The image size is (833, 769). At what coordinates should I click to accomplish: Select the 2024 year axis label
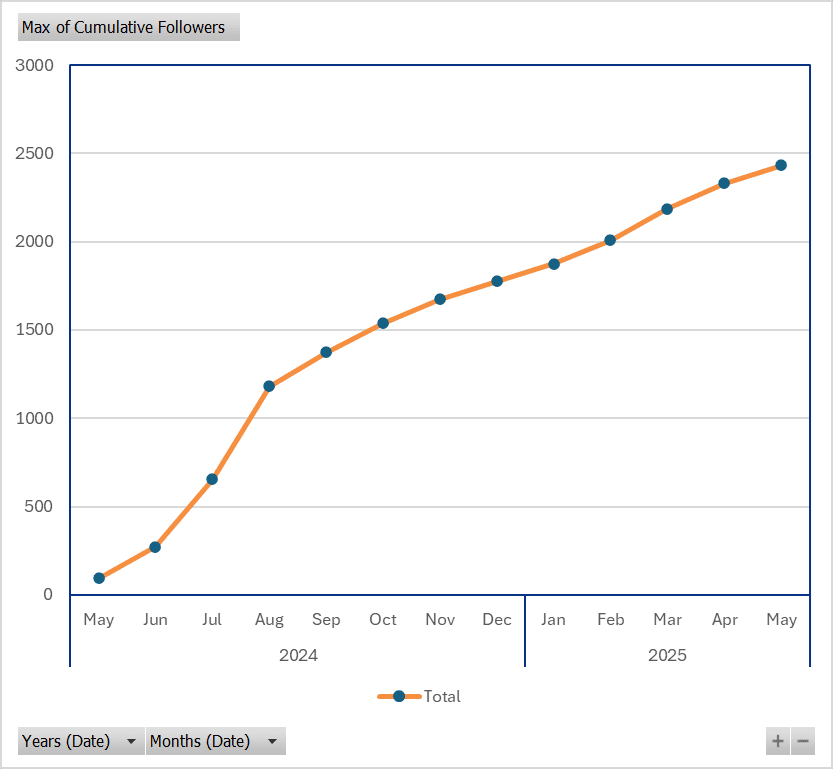(298, 656)
